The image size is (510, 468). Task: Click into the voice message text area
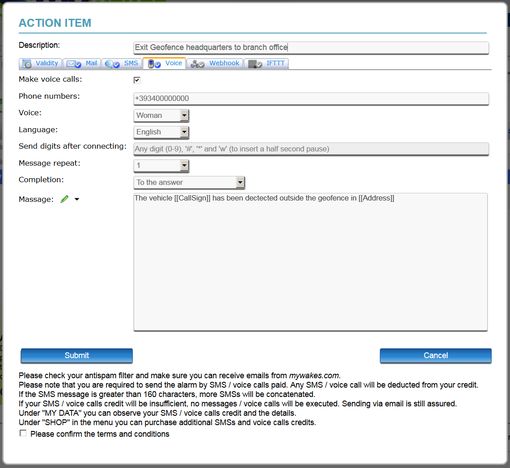tap(310, 262)
